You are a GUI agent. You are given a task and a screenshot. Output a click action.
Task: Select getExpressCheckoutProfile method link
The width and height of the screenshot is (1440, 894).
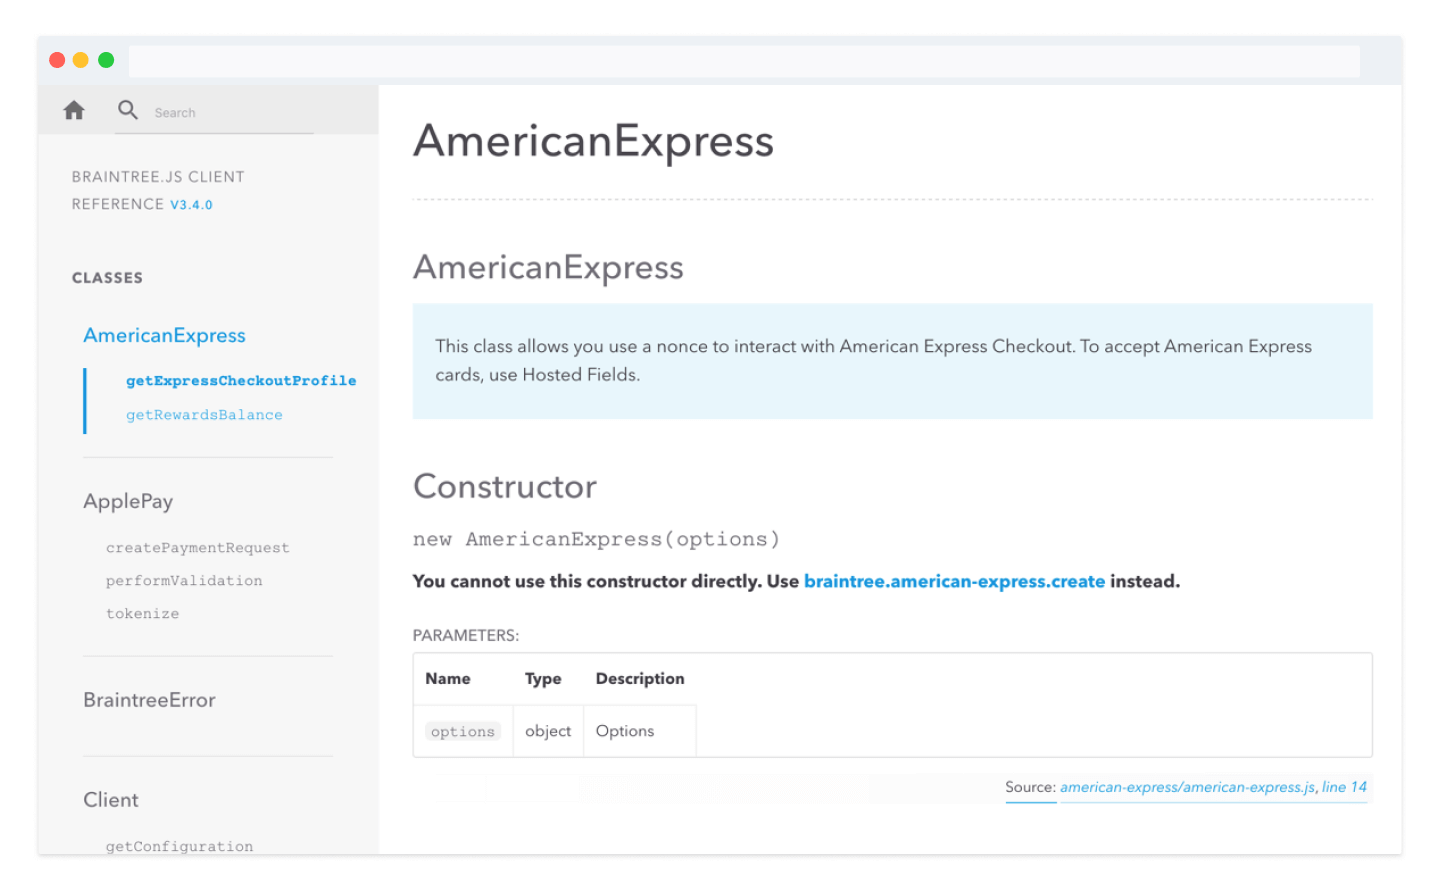point(240,381)
